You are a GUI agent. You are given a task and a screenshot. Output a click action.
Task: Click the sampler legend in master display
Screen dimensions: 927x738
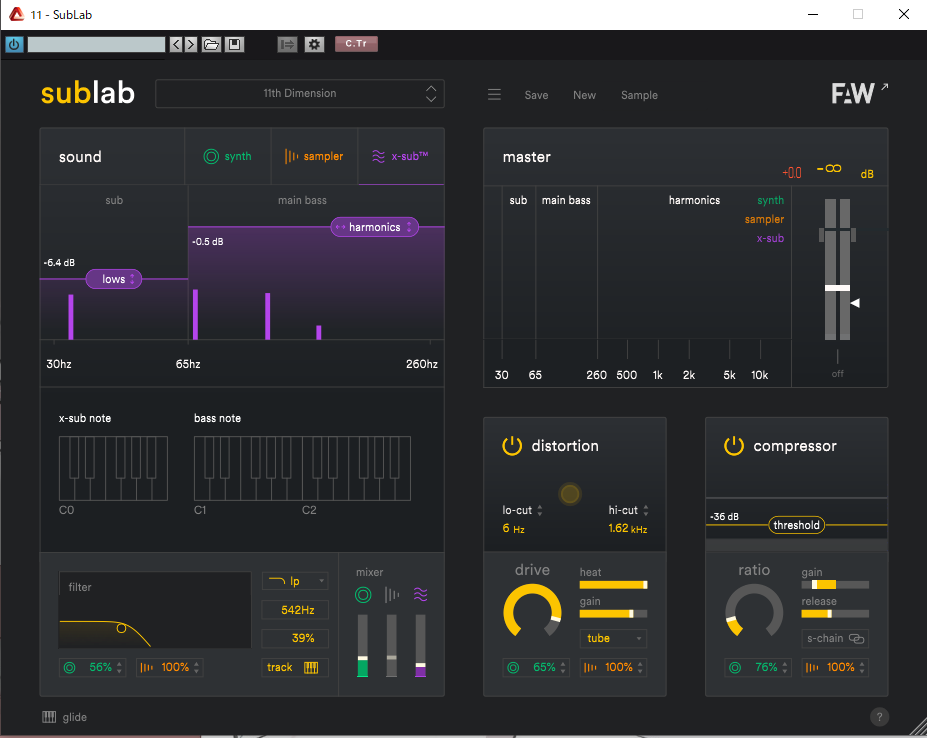click(x=764, y=219)
